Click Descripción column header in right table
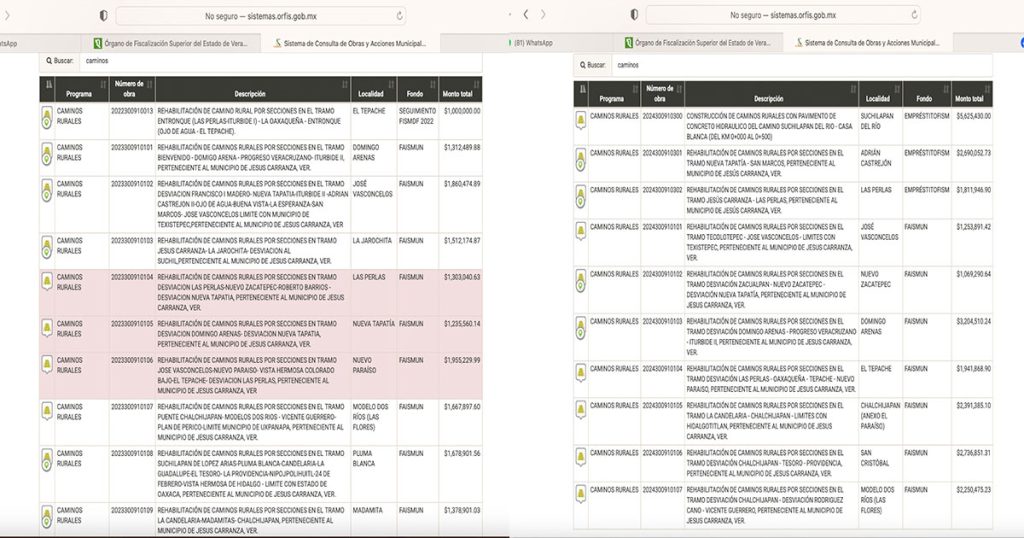This screenshot has height=538, width=1024. (x=771, y=94)
